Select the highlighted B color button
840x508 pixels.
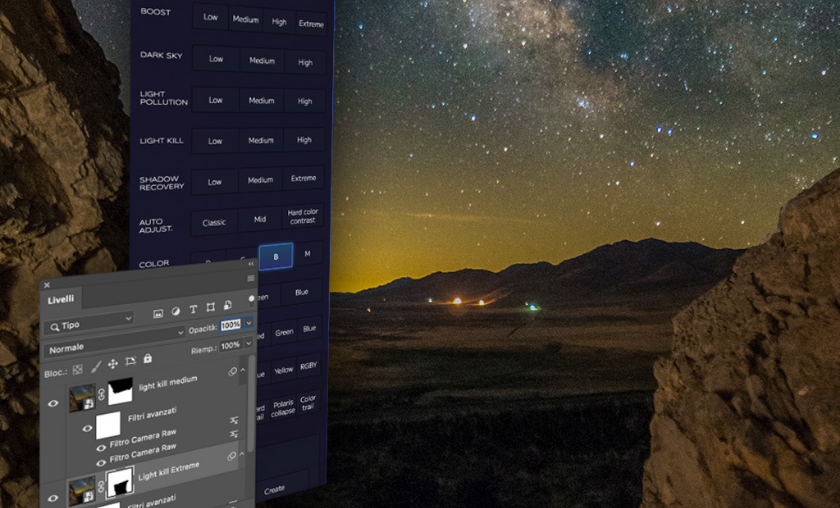(276, 256)
